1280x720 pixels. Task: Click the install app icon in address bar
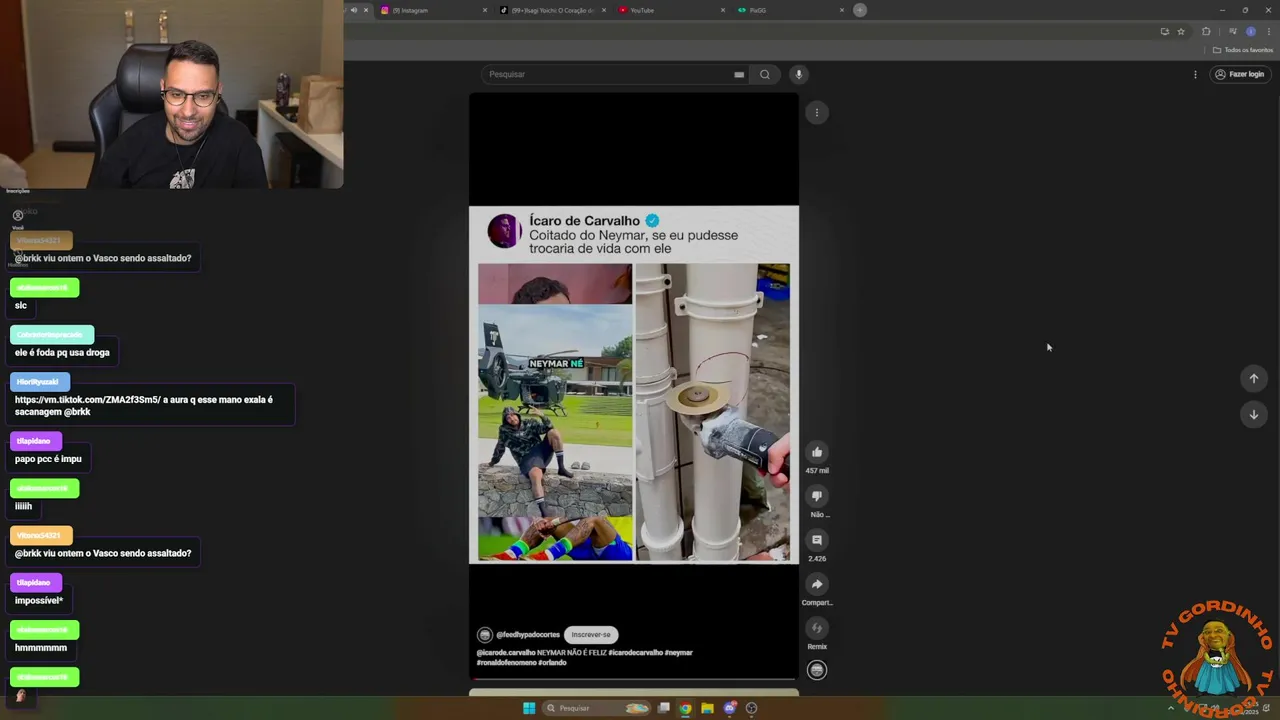tap(1164, 31)
